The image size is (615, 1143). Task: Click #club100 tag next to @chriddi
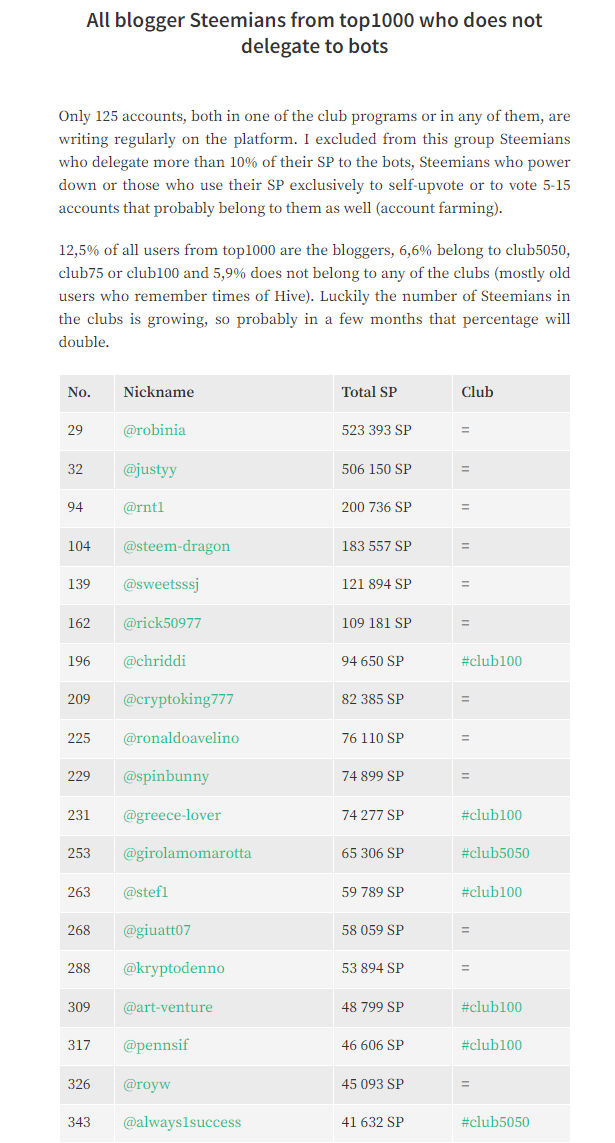pyautogui.click(x=491, y=661)
